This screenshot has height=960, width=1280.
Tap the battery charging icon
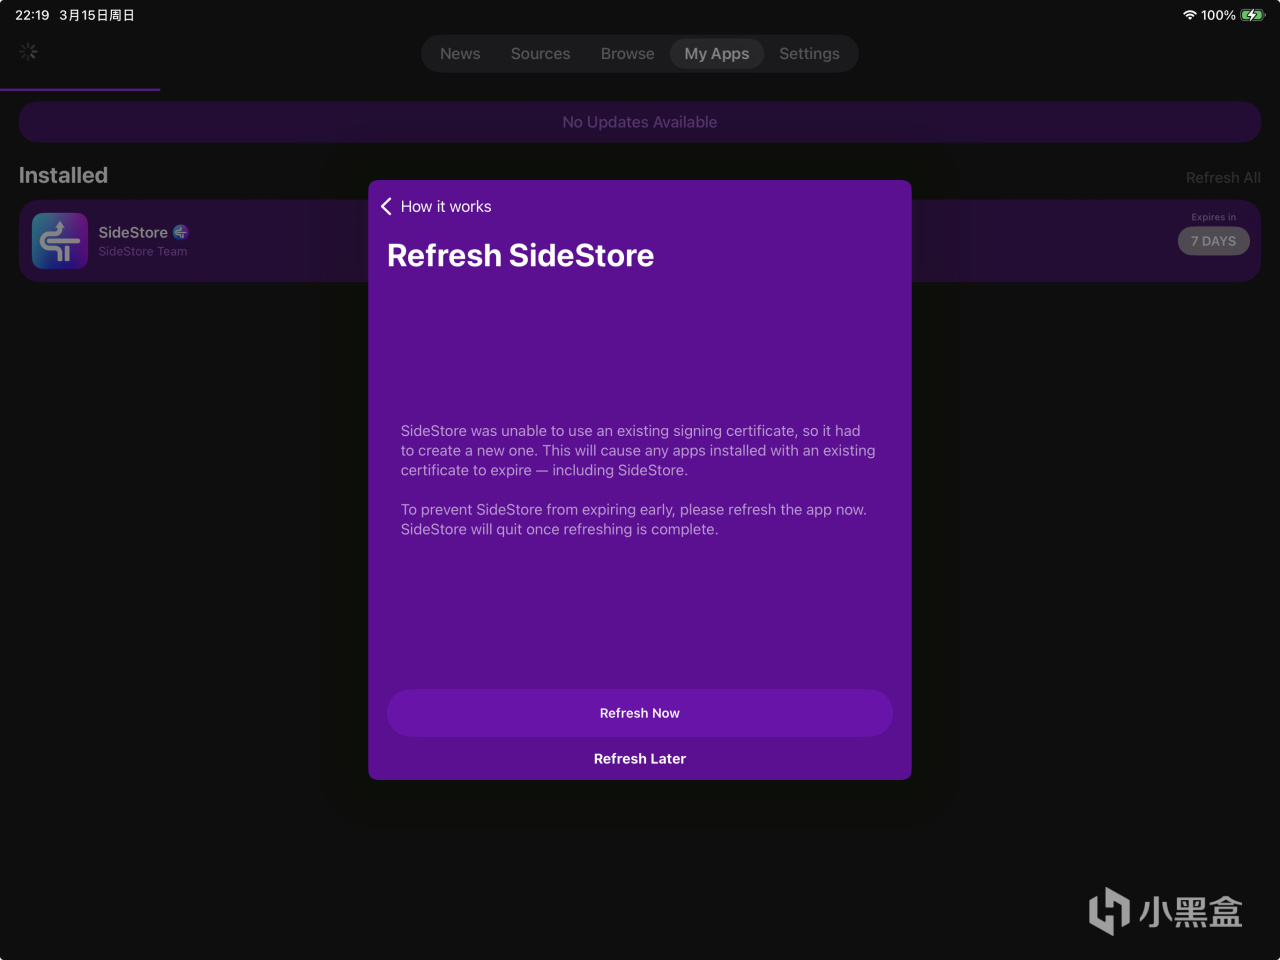point(1252,15)
